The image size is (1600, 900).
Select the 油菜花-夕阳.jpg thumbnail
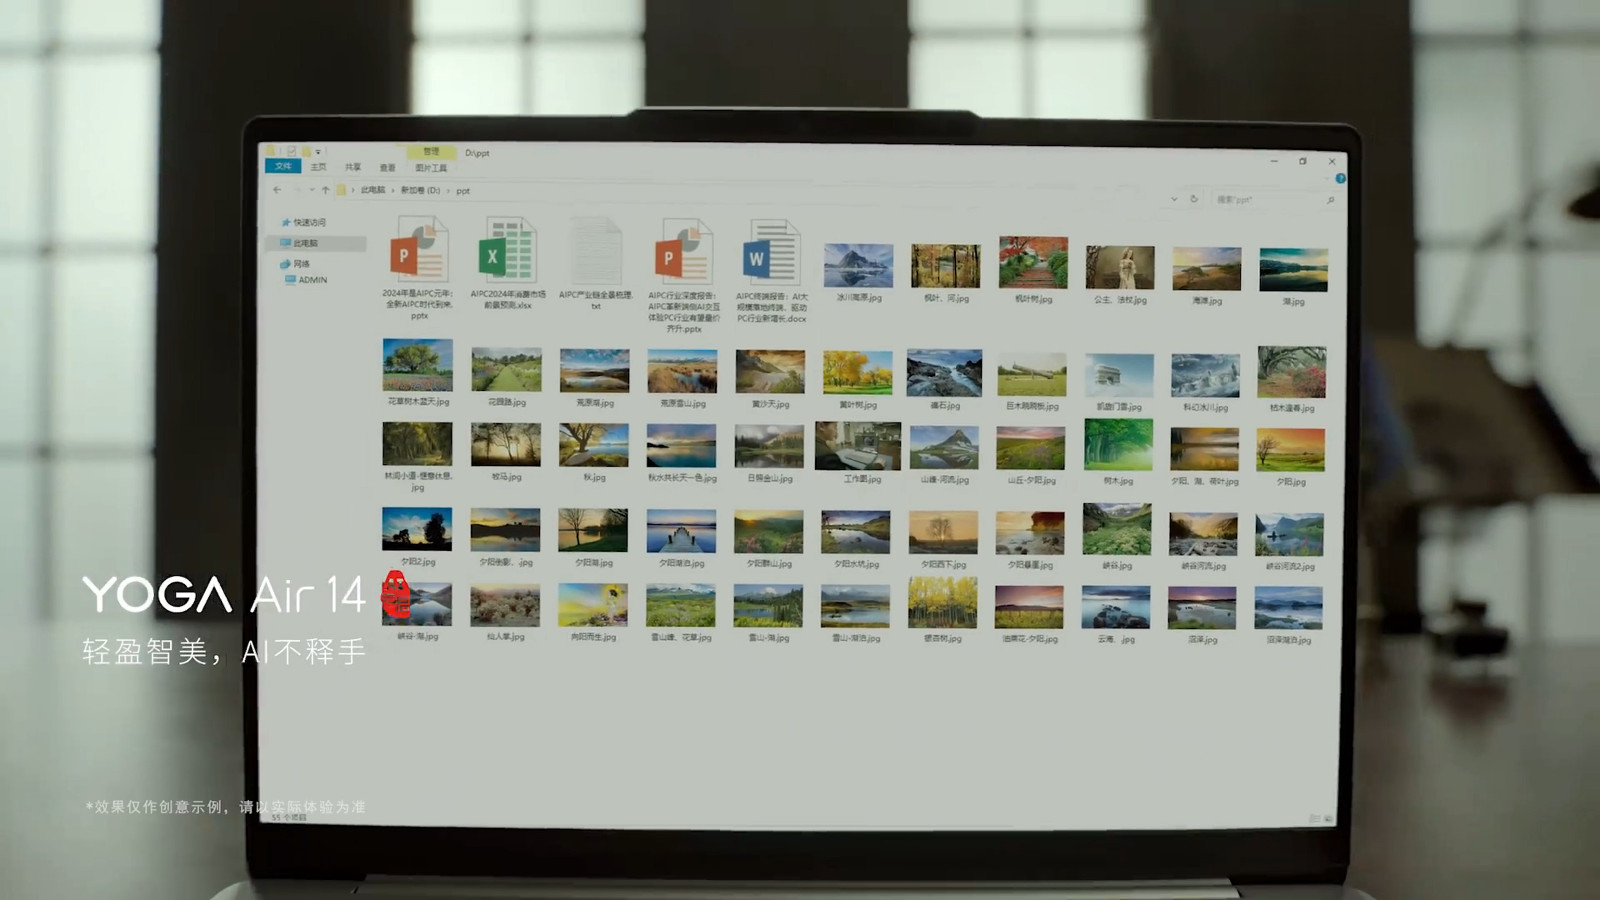(x=1029, y=608)
